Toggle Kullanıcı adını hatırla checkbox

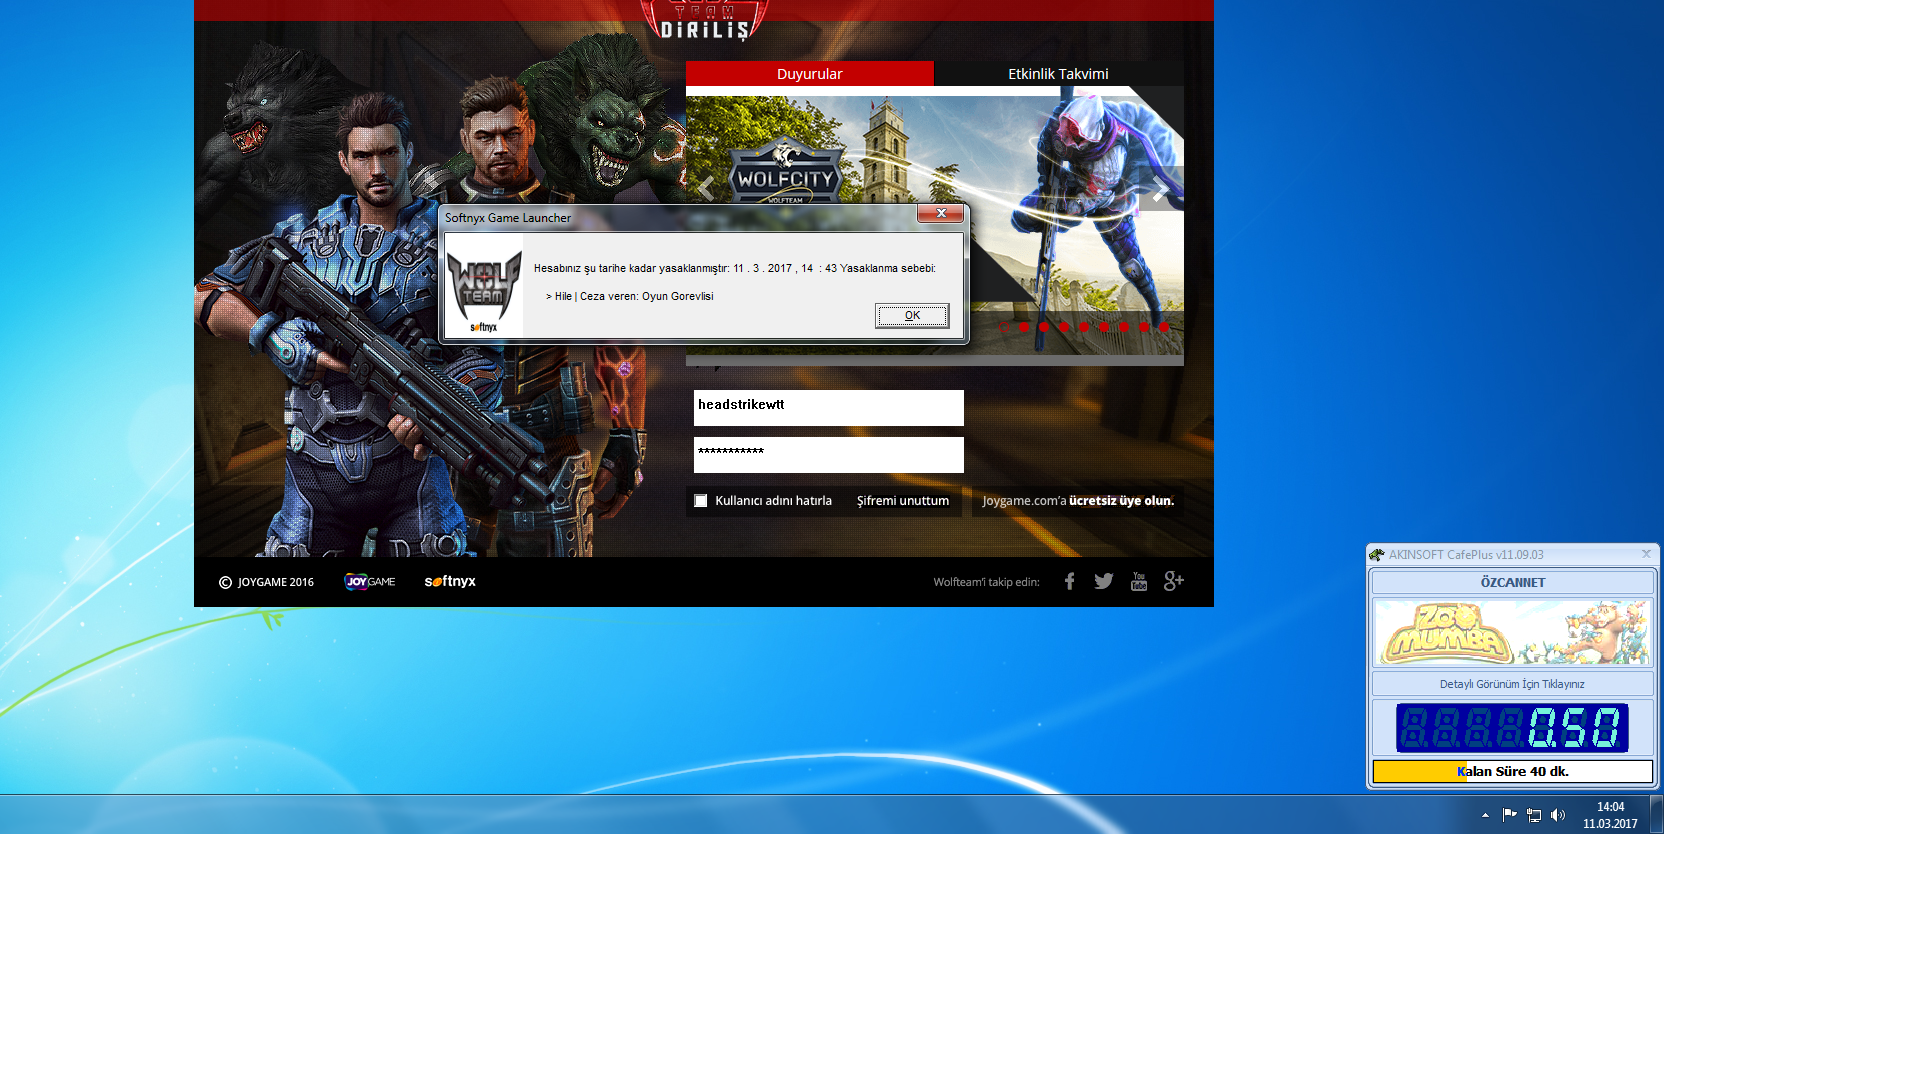point(701,501)
